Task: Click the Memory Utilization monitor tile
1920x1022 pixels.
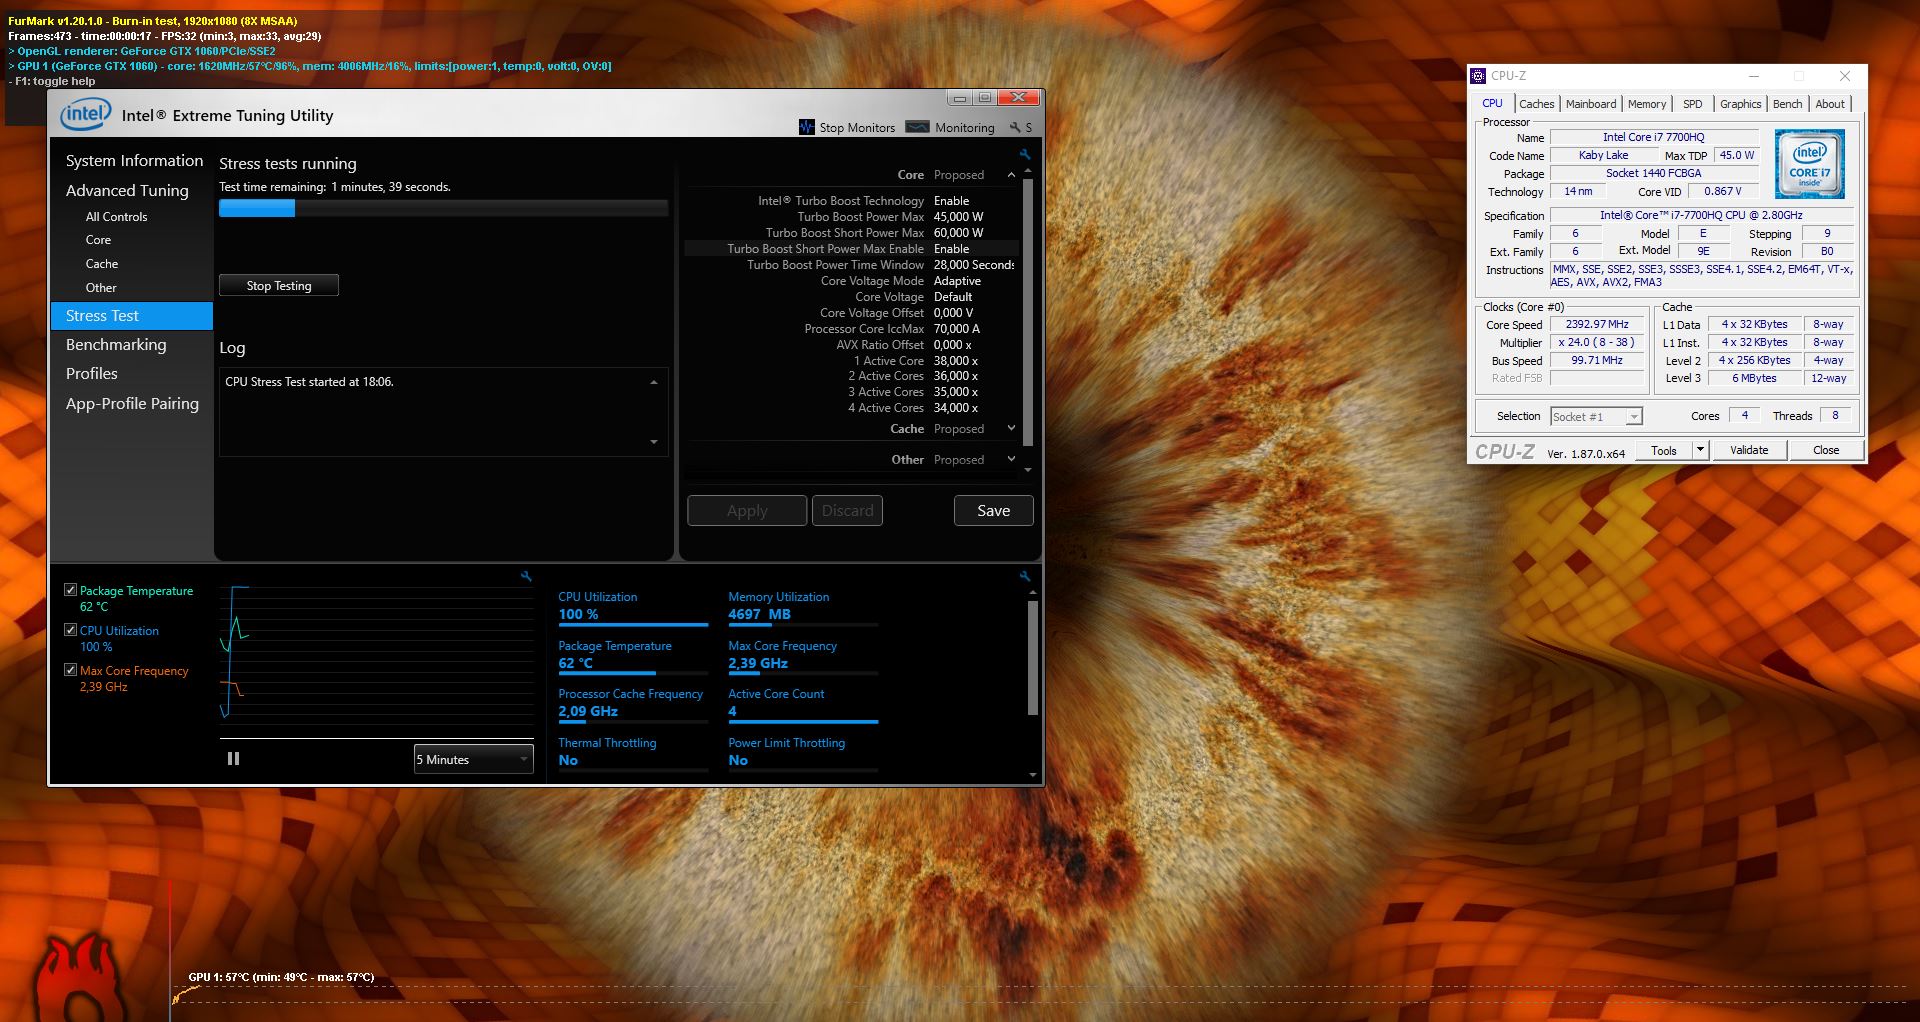Action: coord(803,607)
